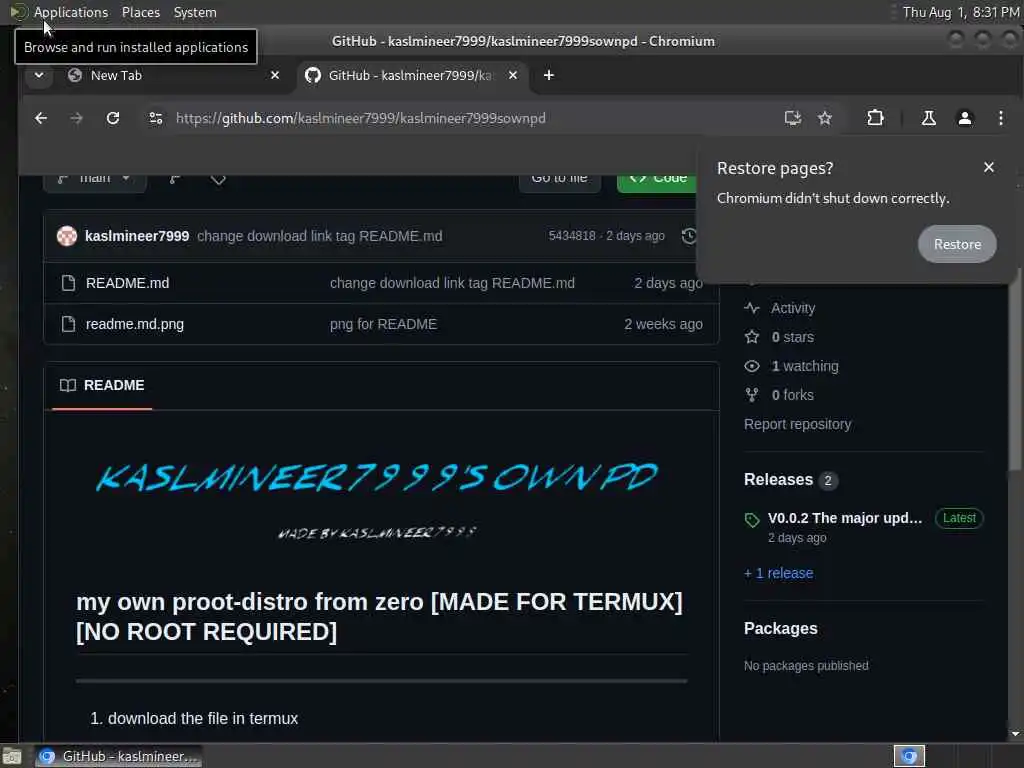The image size is (1024, 768).
Task: Open Chrome Labs flask icon
Action: click(x=928, y=118)
